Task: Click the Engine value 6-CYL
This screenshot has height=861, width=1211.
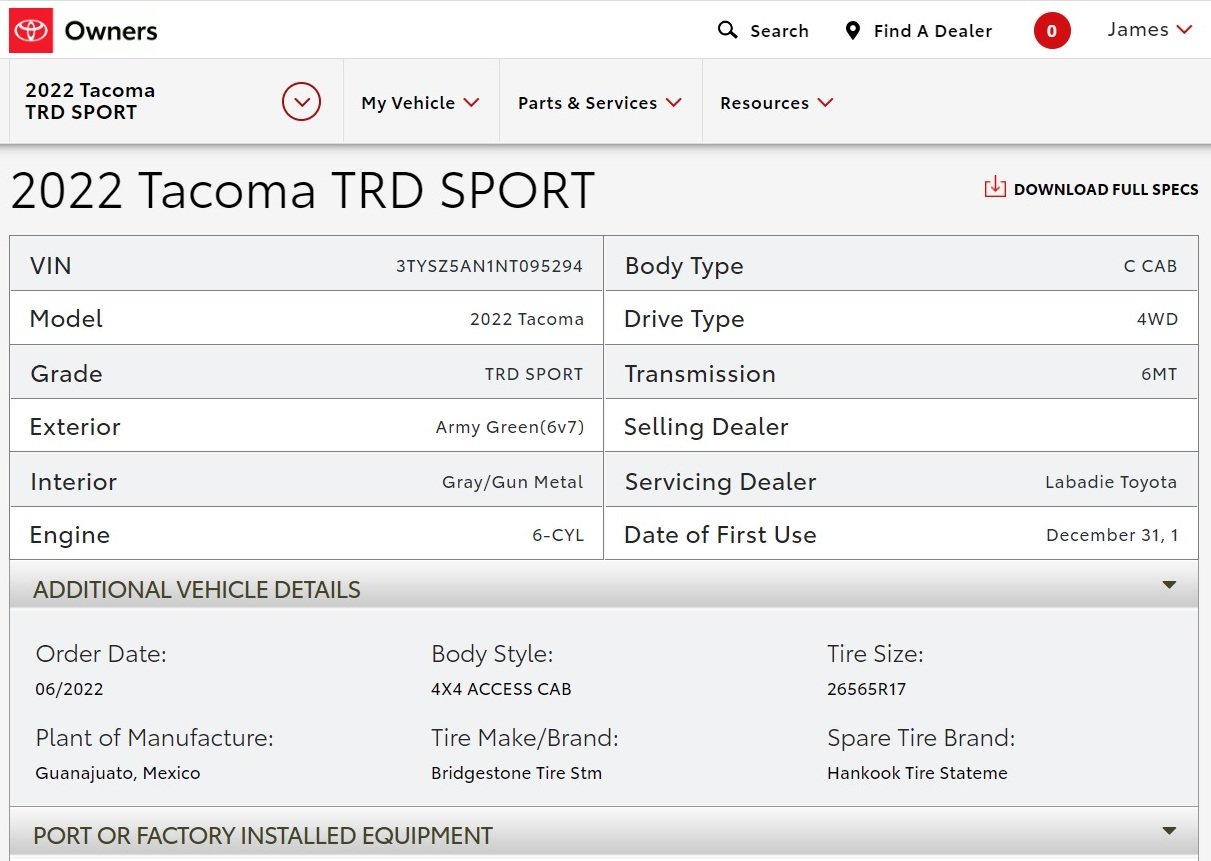Action: click(x=558, y=535)
